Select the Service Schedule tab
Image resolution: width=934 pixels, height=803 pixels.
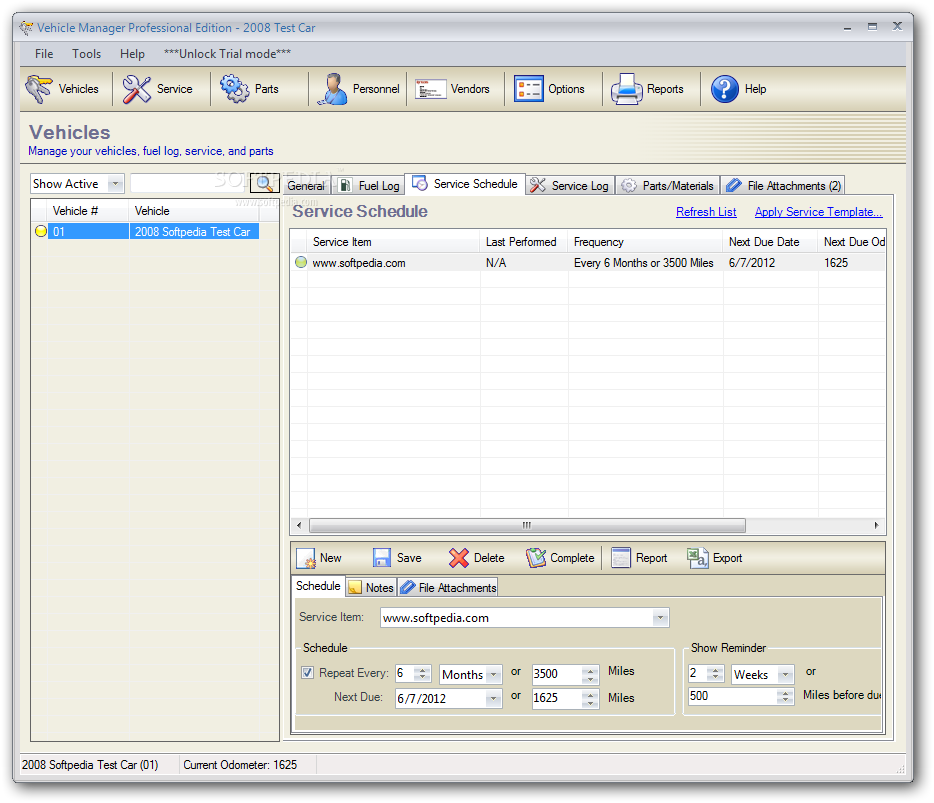coord(465,184)
